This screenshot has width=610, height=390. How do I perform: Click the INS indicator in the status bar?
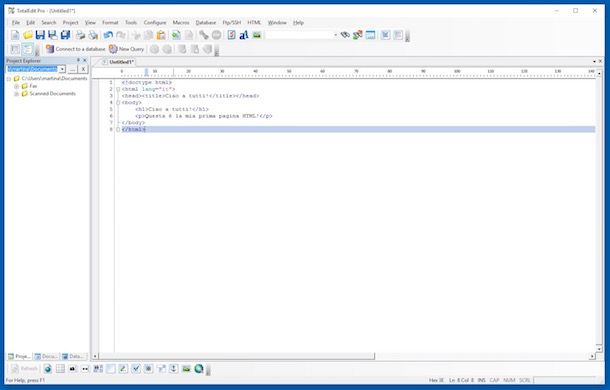click(482, 380)
